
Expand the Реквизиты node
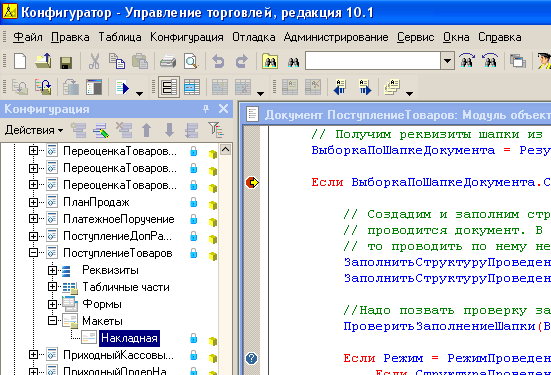point(52,270)
